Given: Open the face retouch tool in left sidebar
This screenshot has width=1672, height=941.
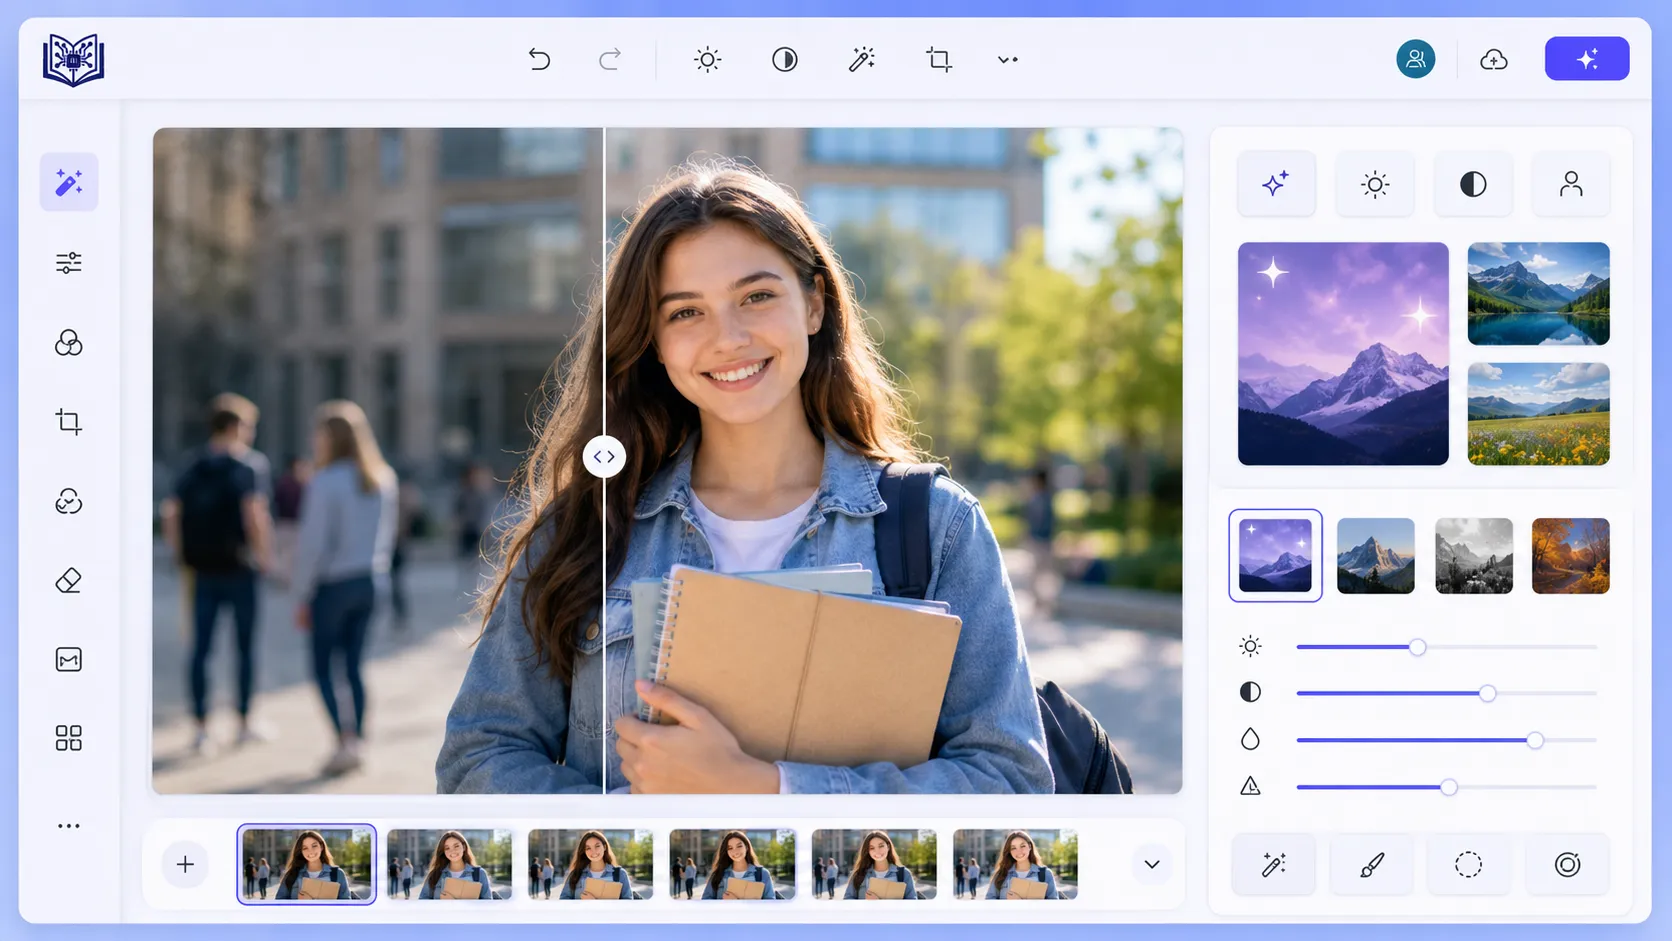Looking at the screenshot, I should 69,501.
